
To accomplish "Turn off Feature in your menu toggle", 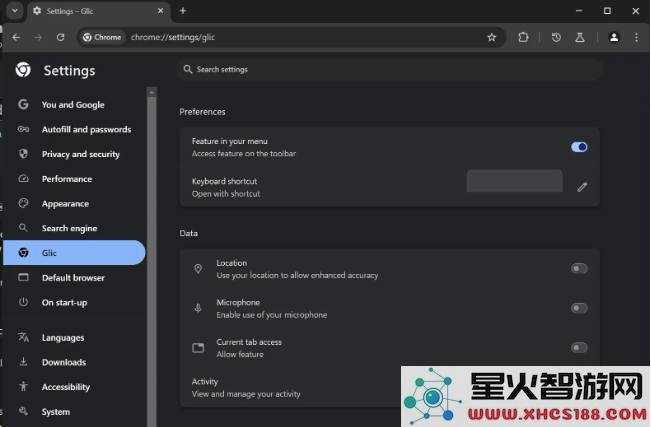I will [x=579, y=147].
